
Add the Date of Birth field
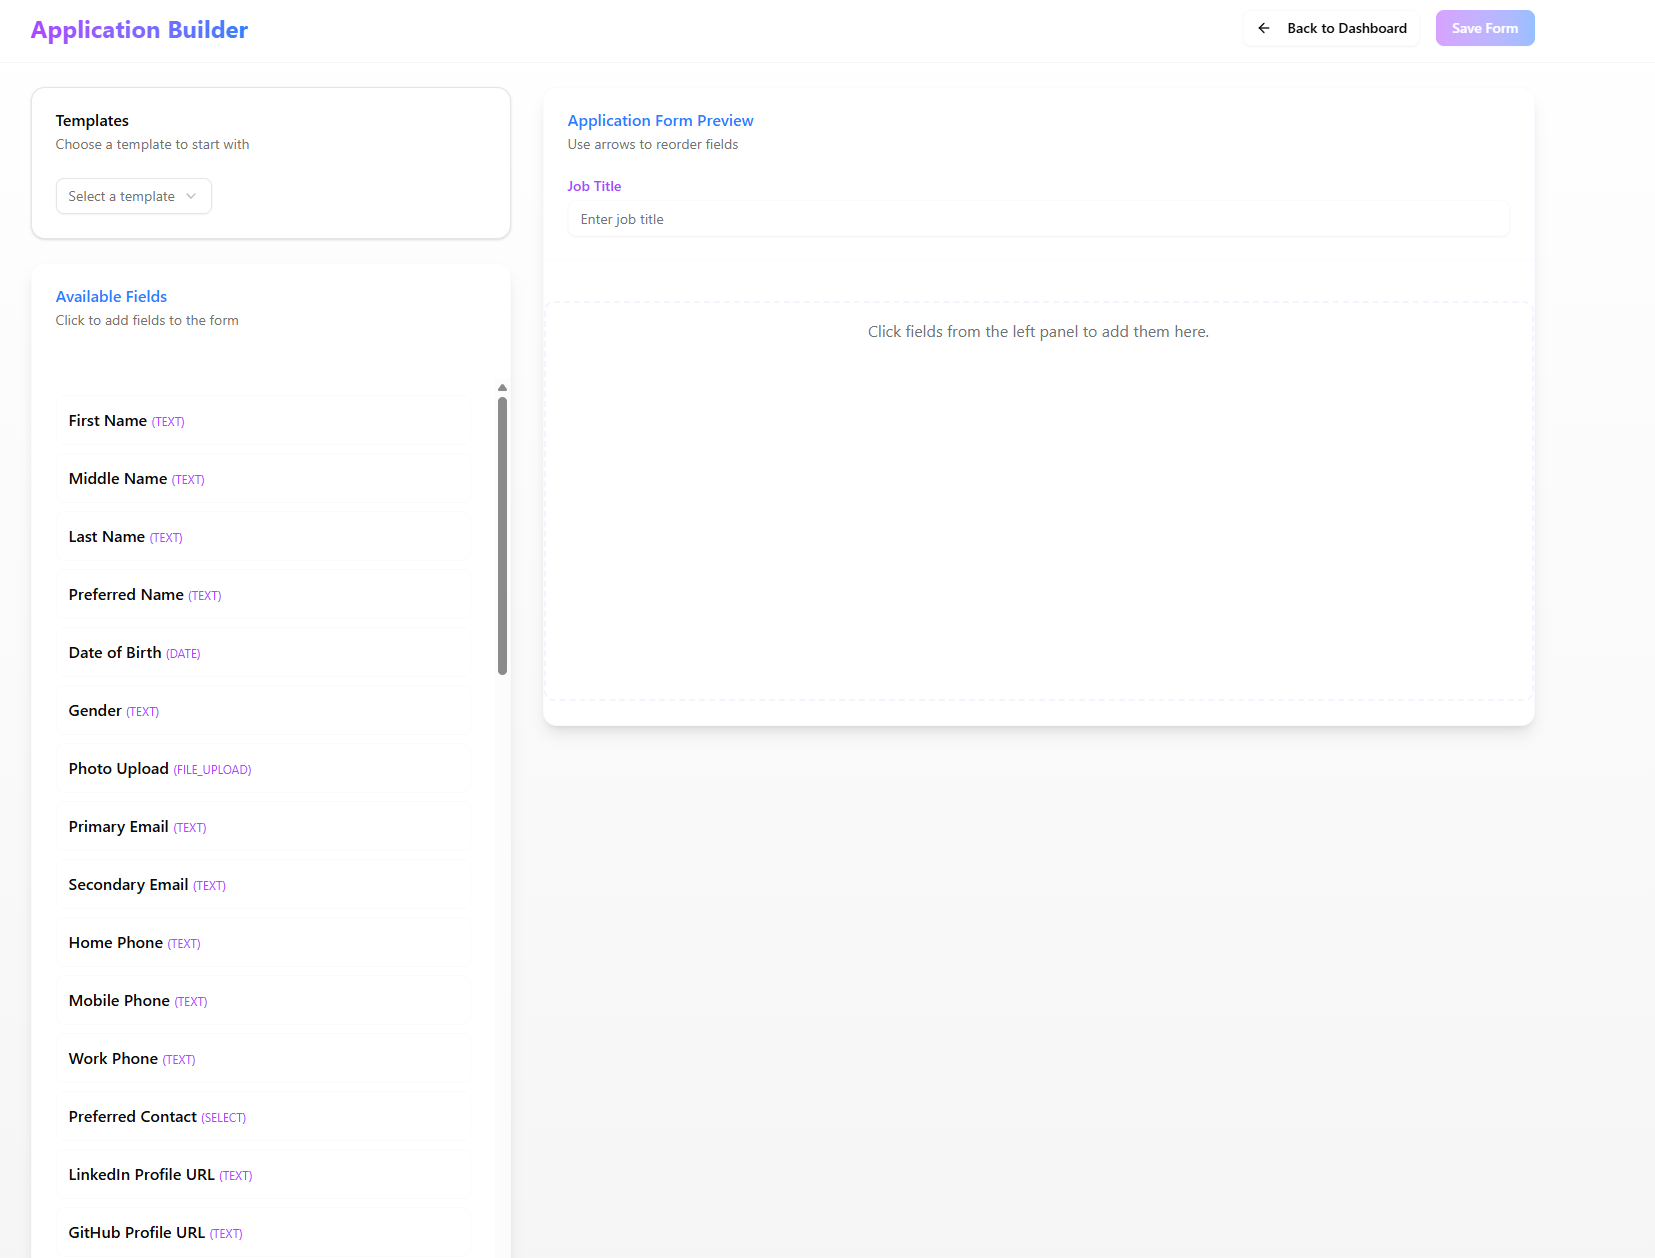click(x=264, y=653)
